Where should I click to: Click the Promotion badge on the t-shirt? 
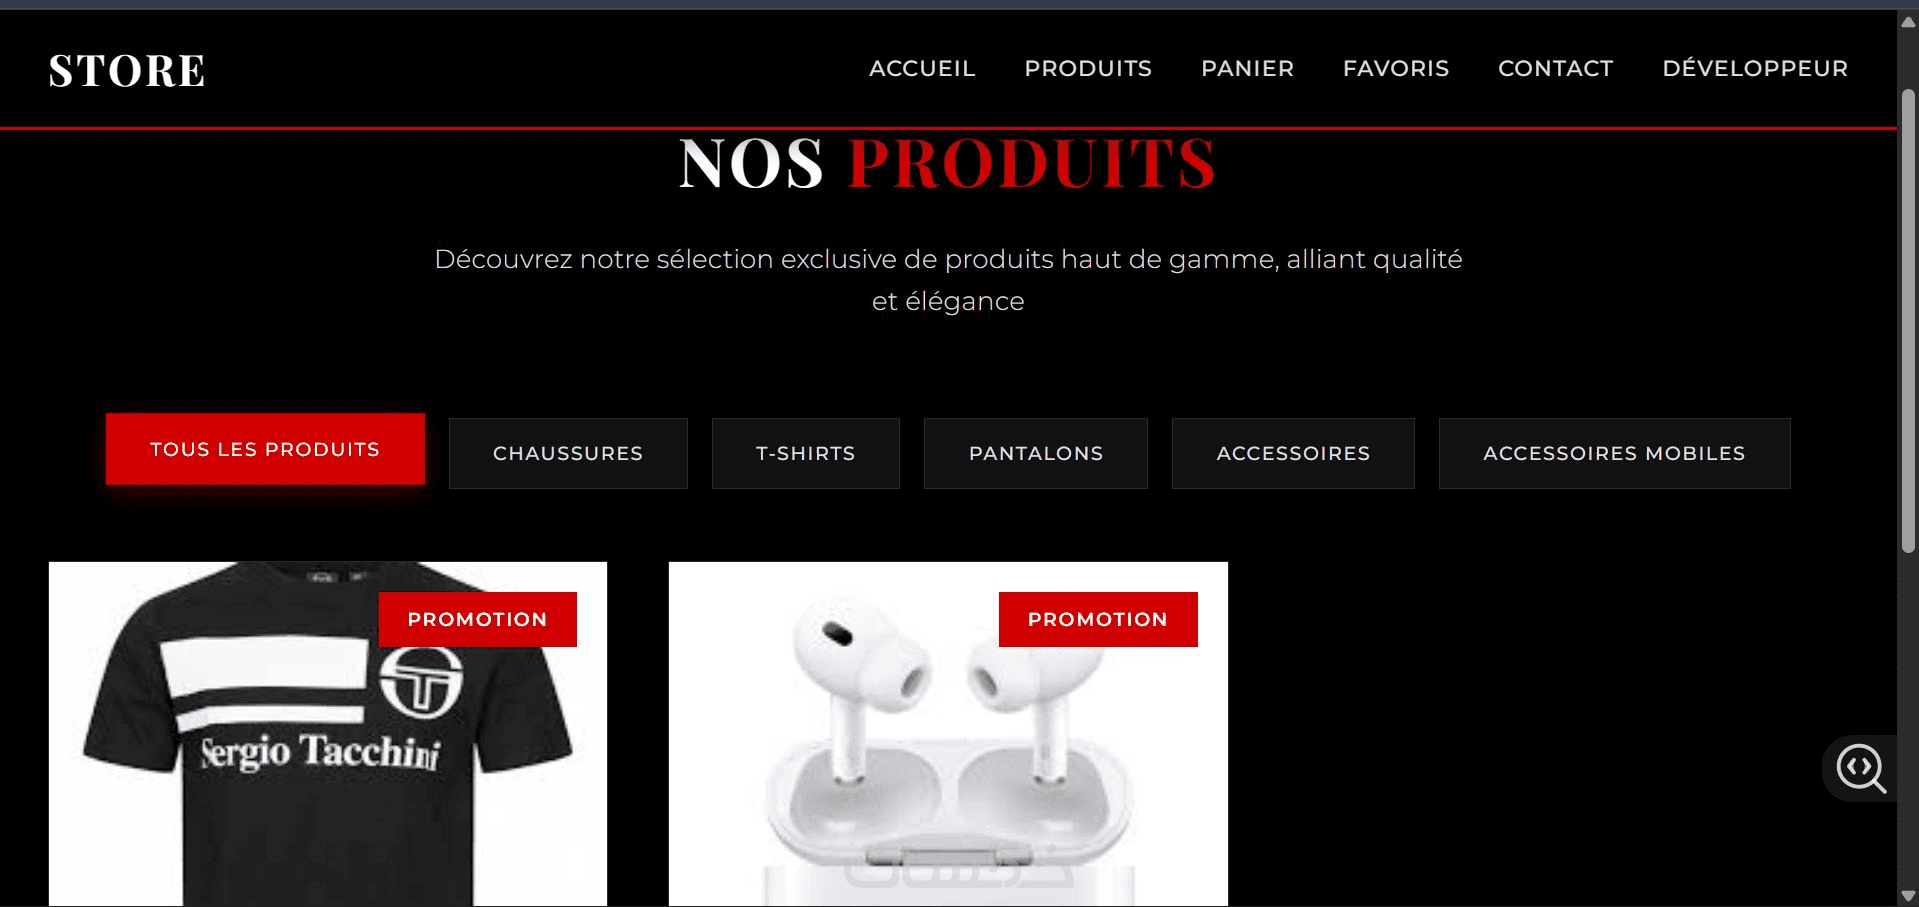pyautogui.click(x=478, y=619)
